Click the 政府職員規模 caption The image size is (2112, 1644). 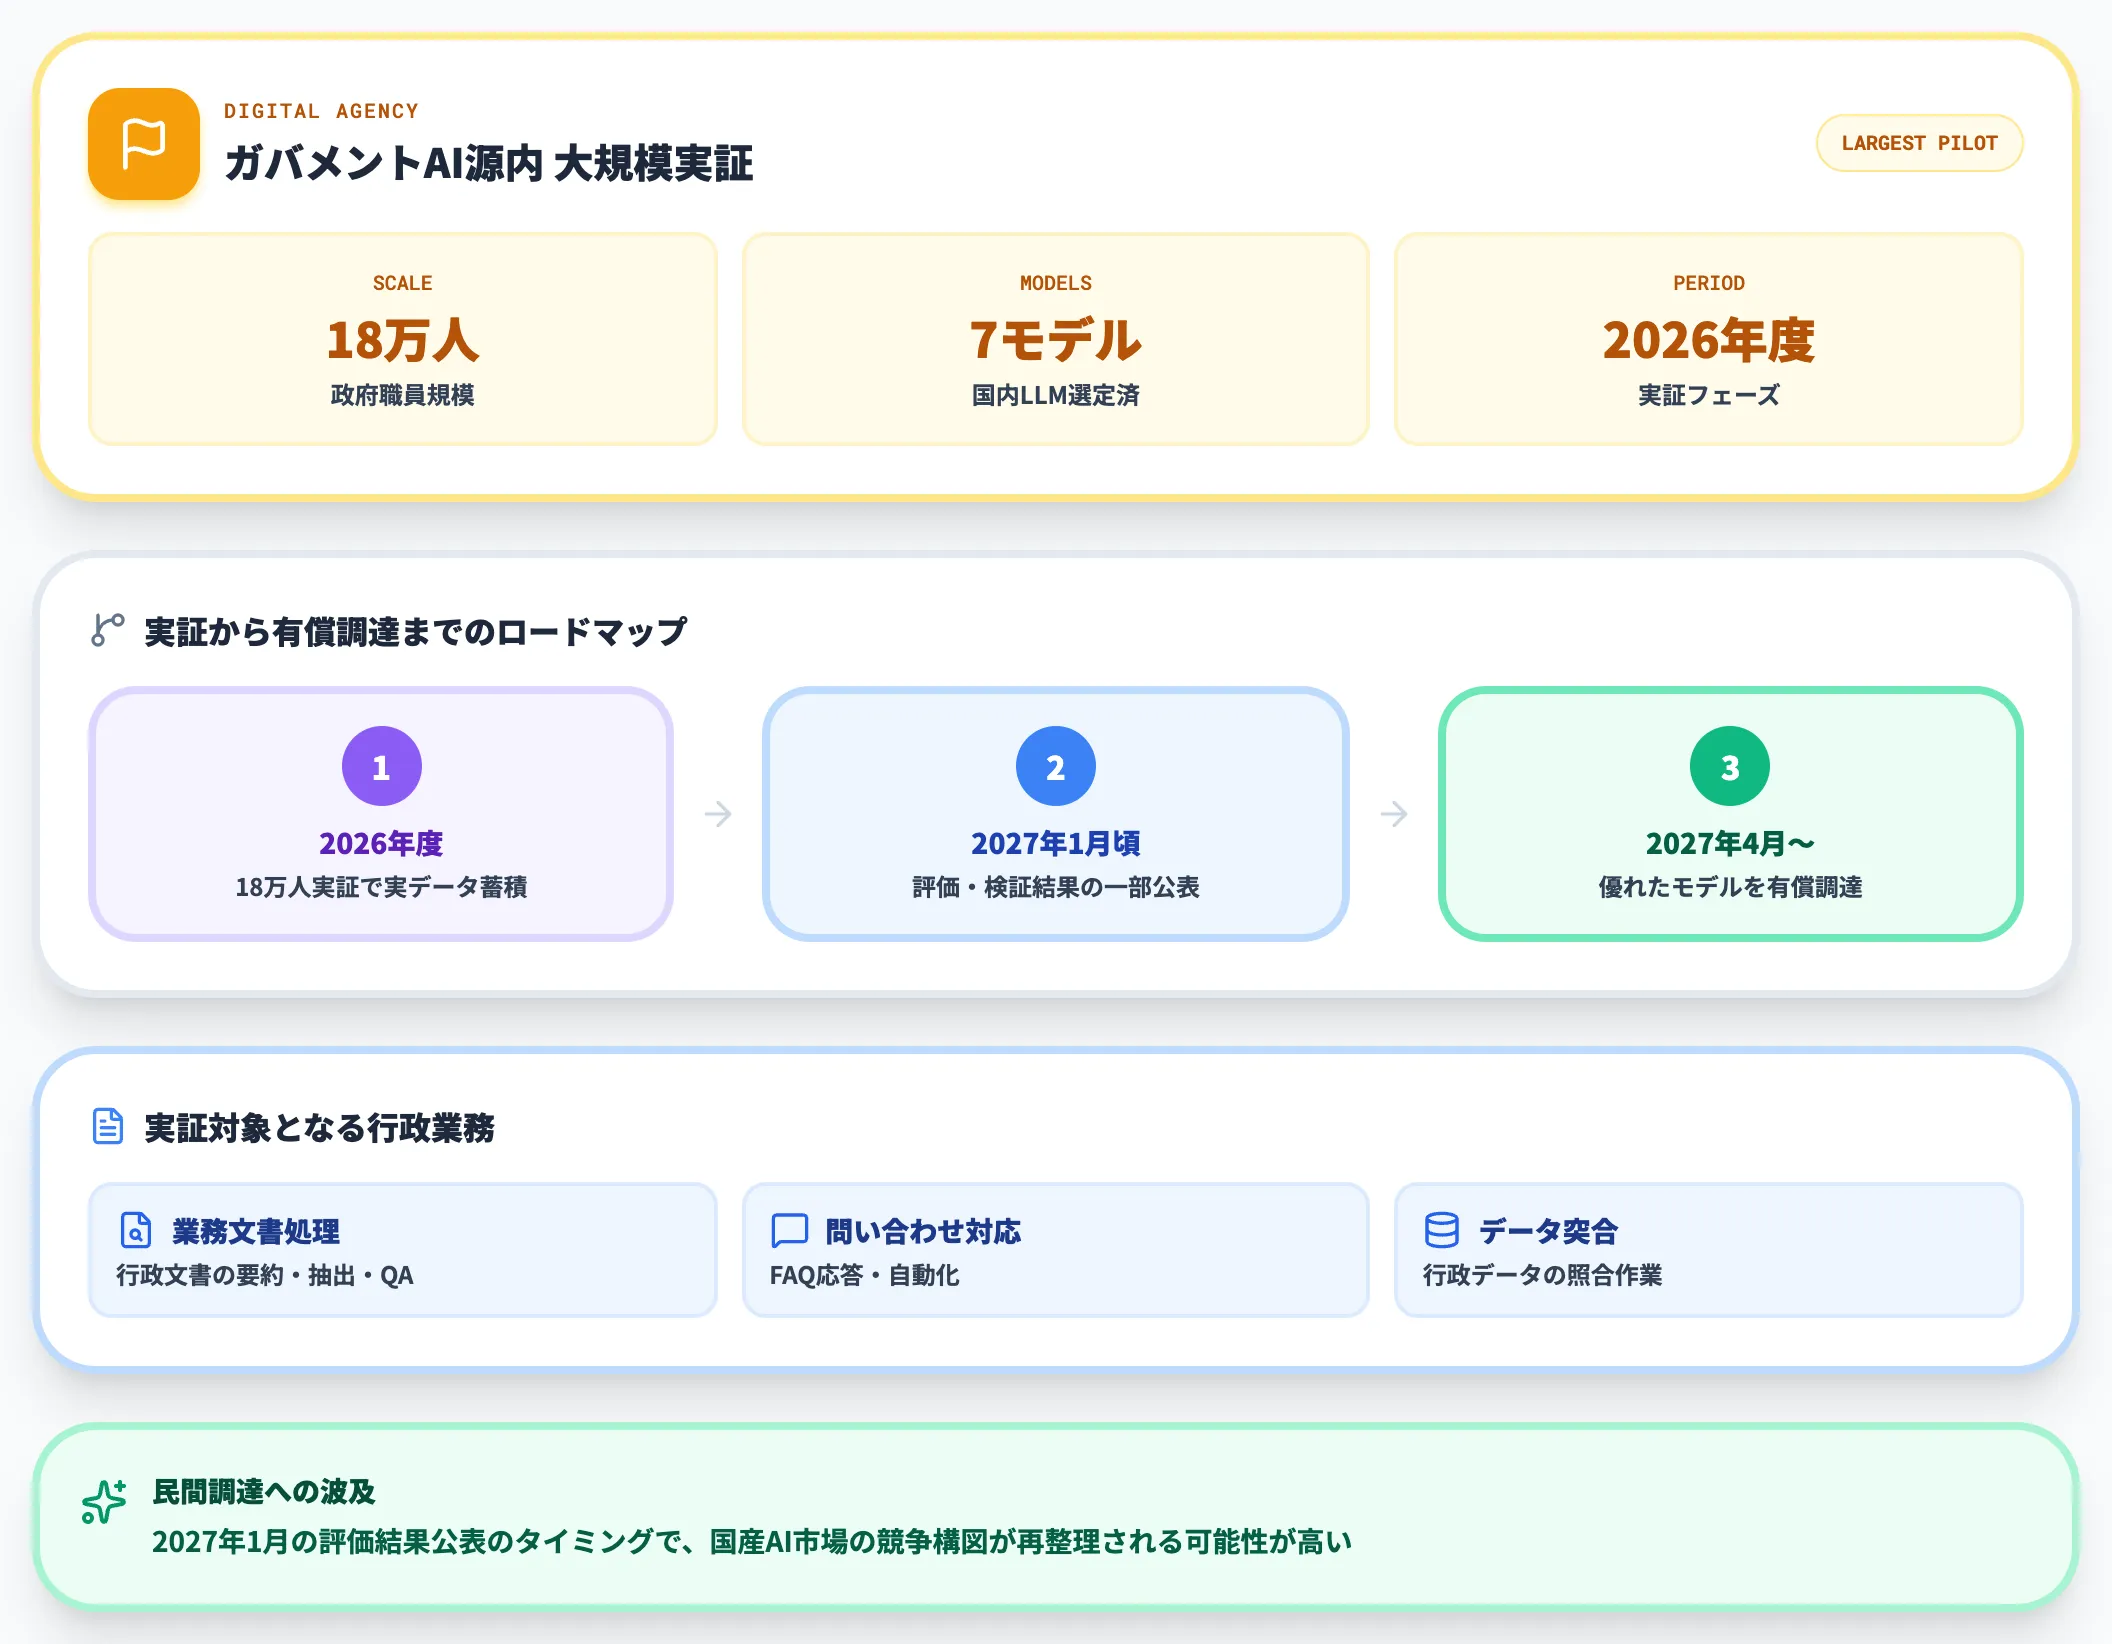[x=403, y=395]
